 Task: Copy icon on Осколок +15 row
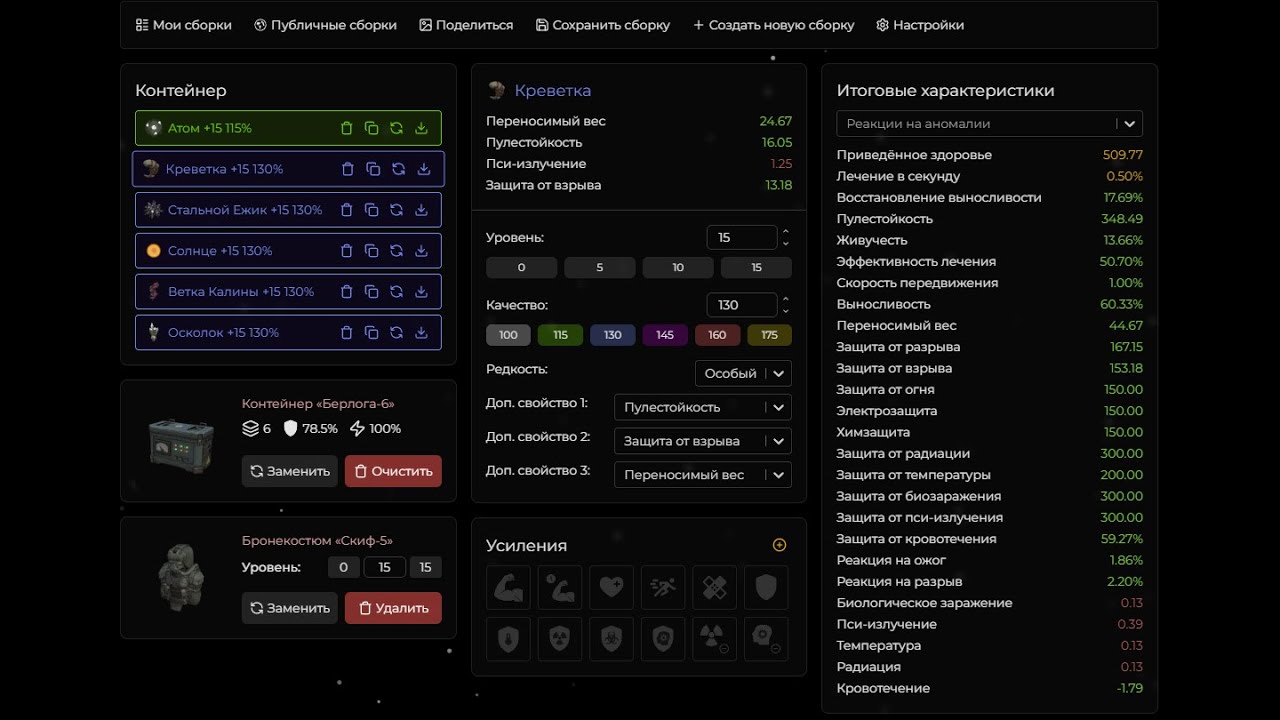372,333
